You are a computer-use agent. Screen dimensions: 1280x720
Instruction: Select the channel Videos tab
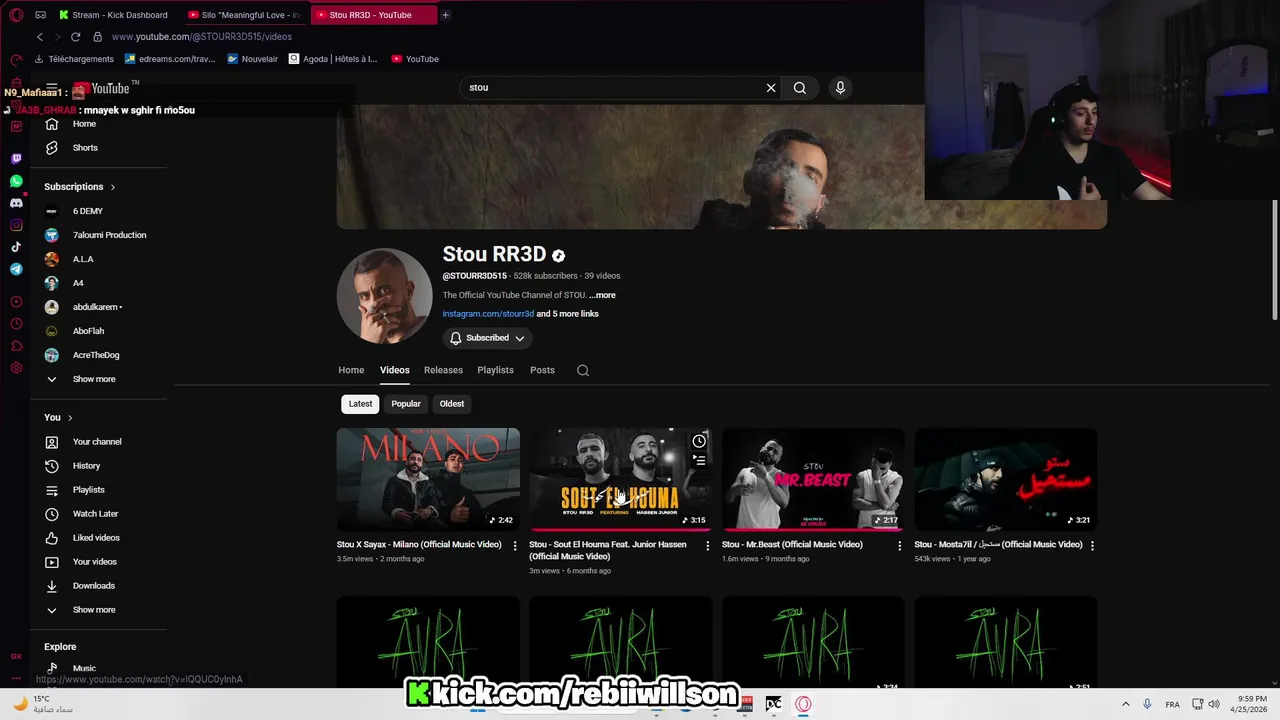coord(395,370)
